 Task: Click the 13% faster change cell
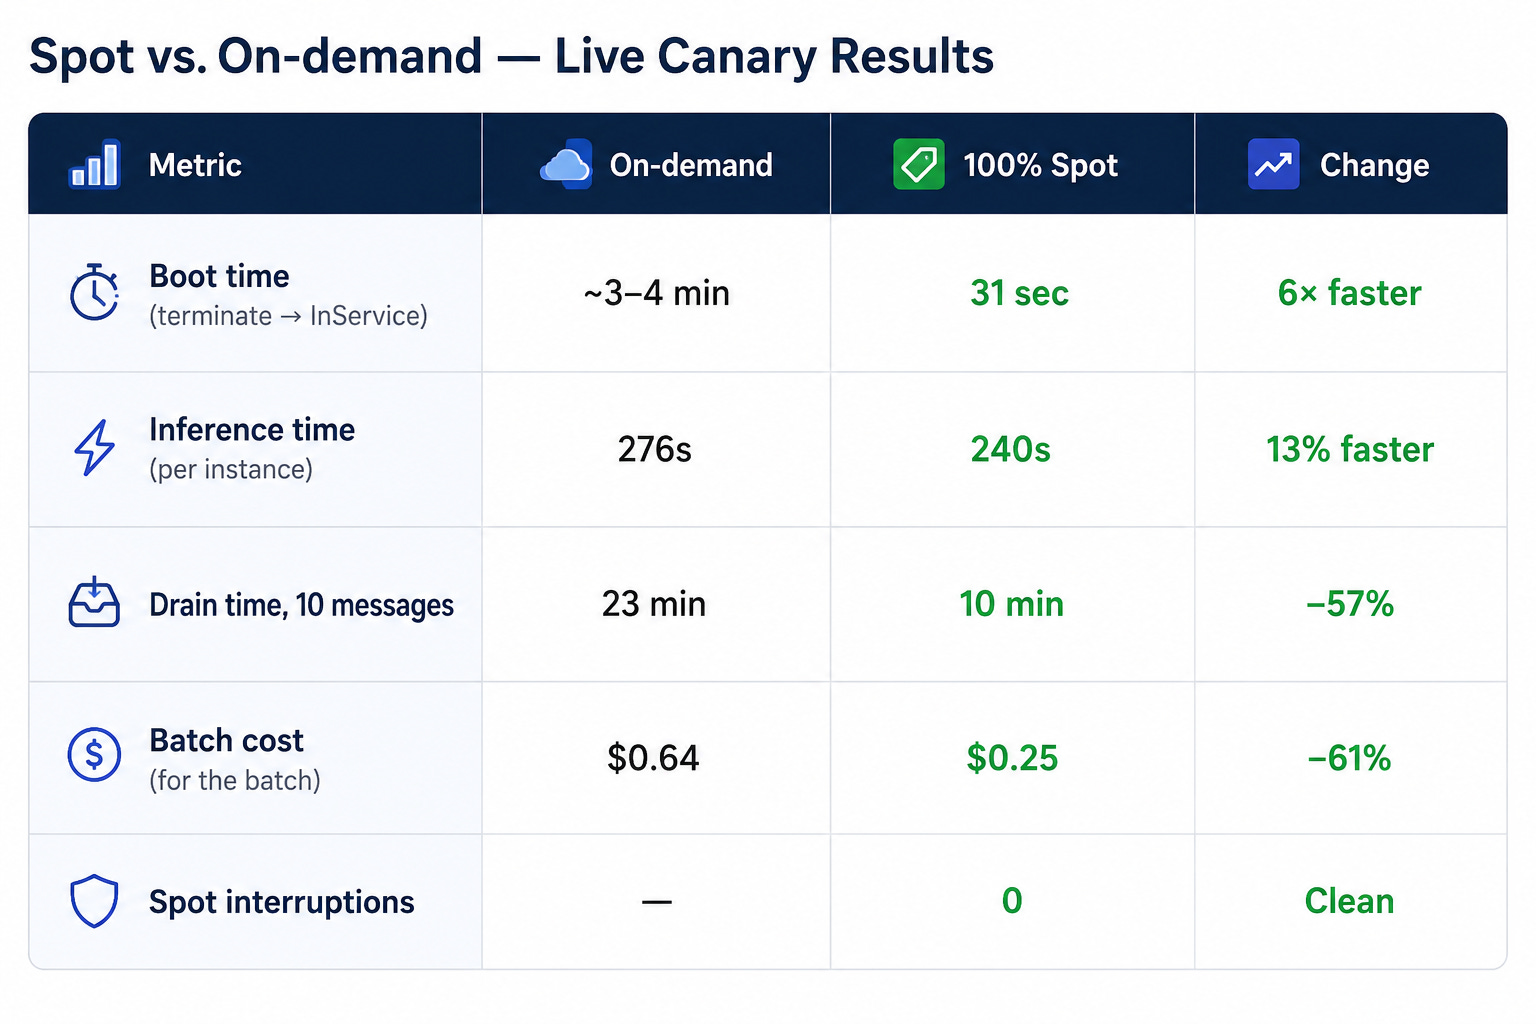click(1349, 449)
